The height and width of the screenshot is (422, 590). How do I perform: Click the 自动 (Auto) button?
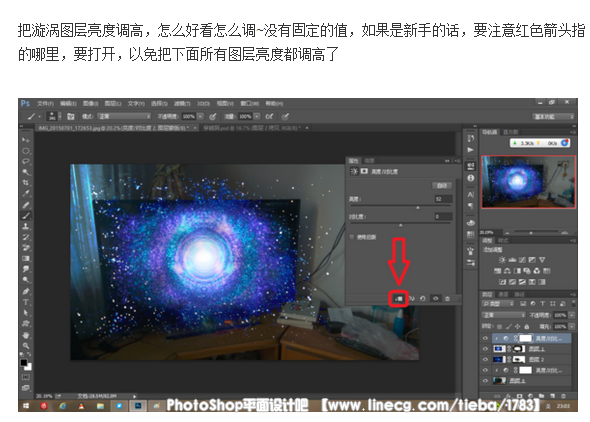point(442,185)
